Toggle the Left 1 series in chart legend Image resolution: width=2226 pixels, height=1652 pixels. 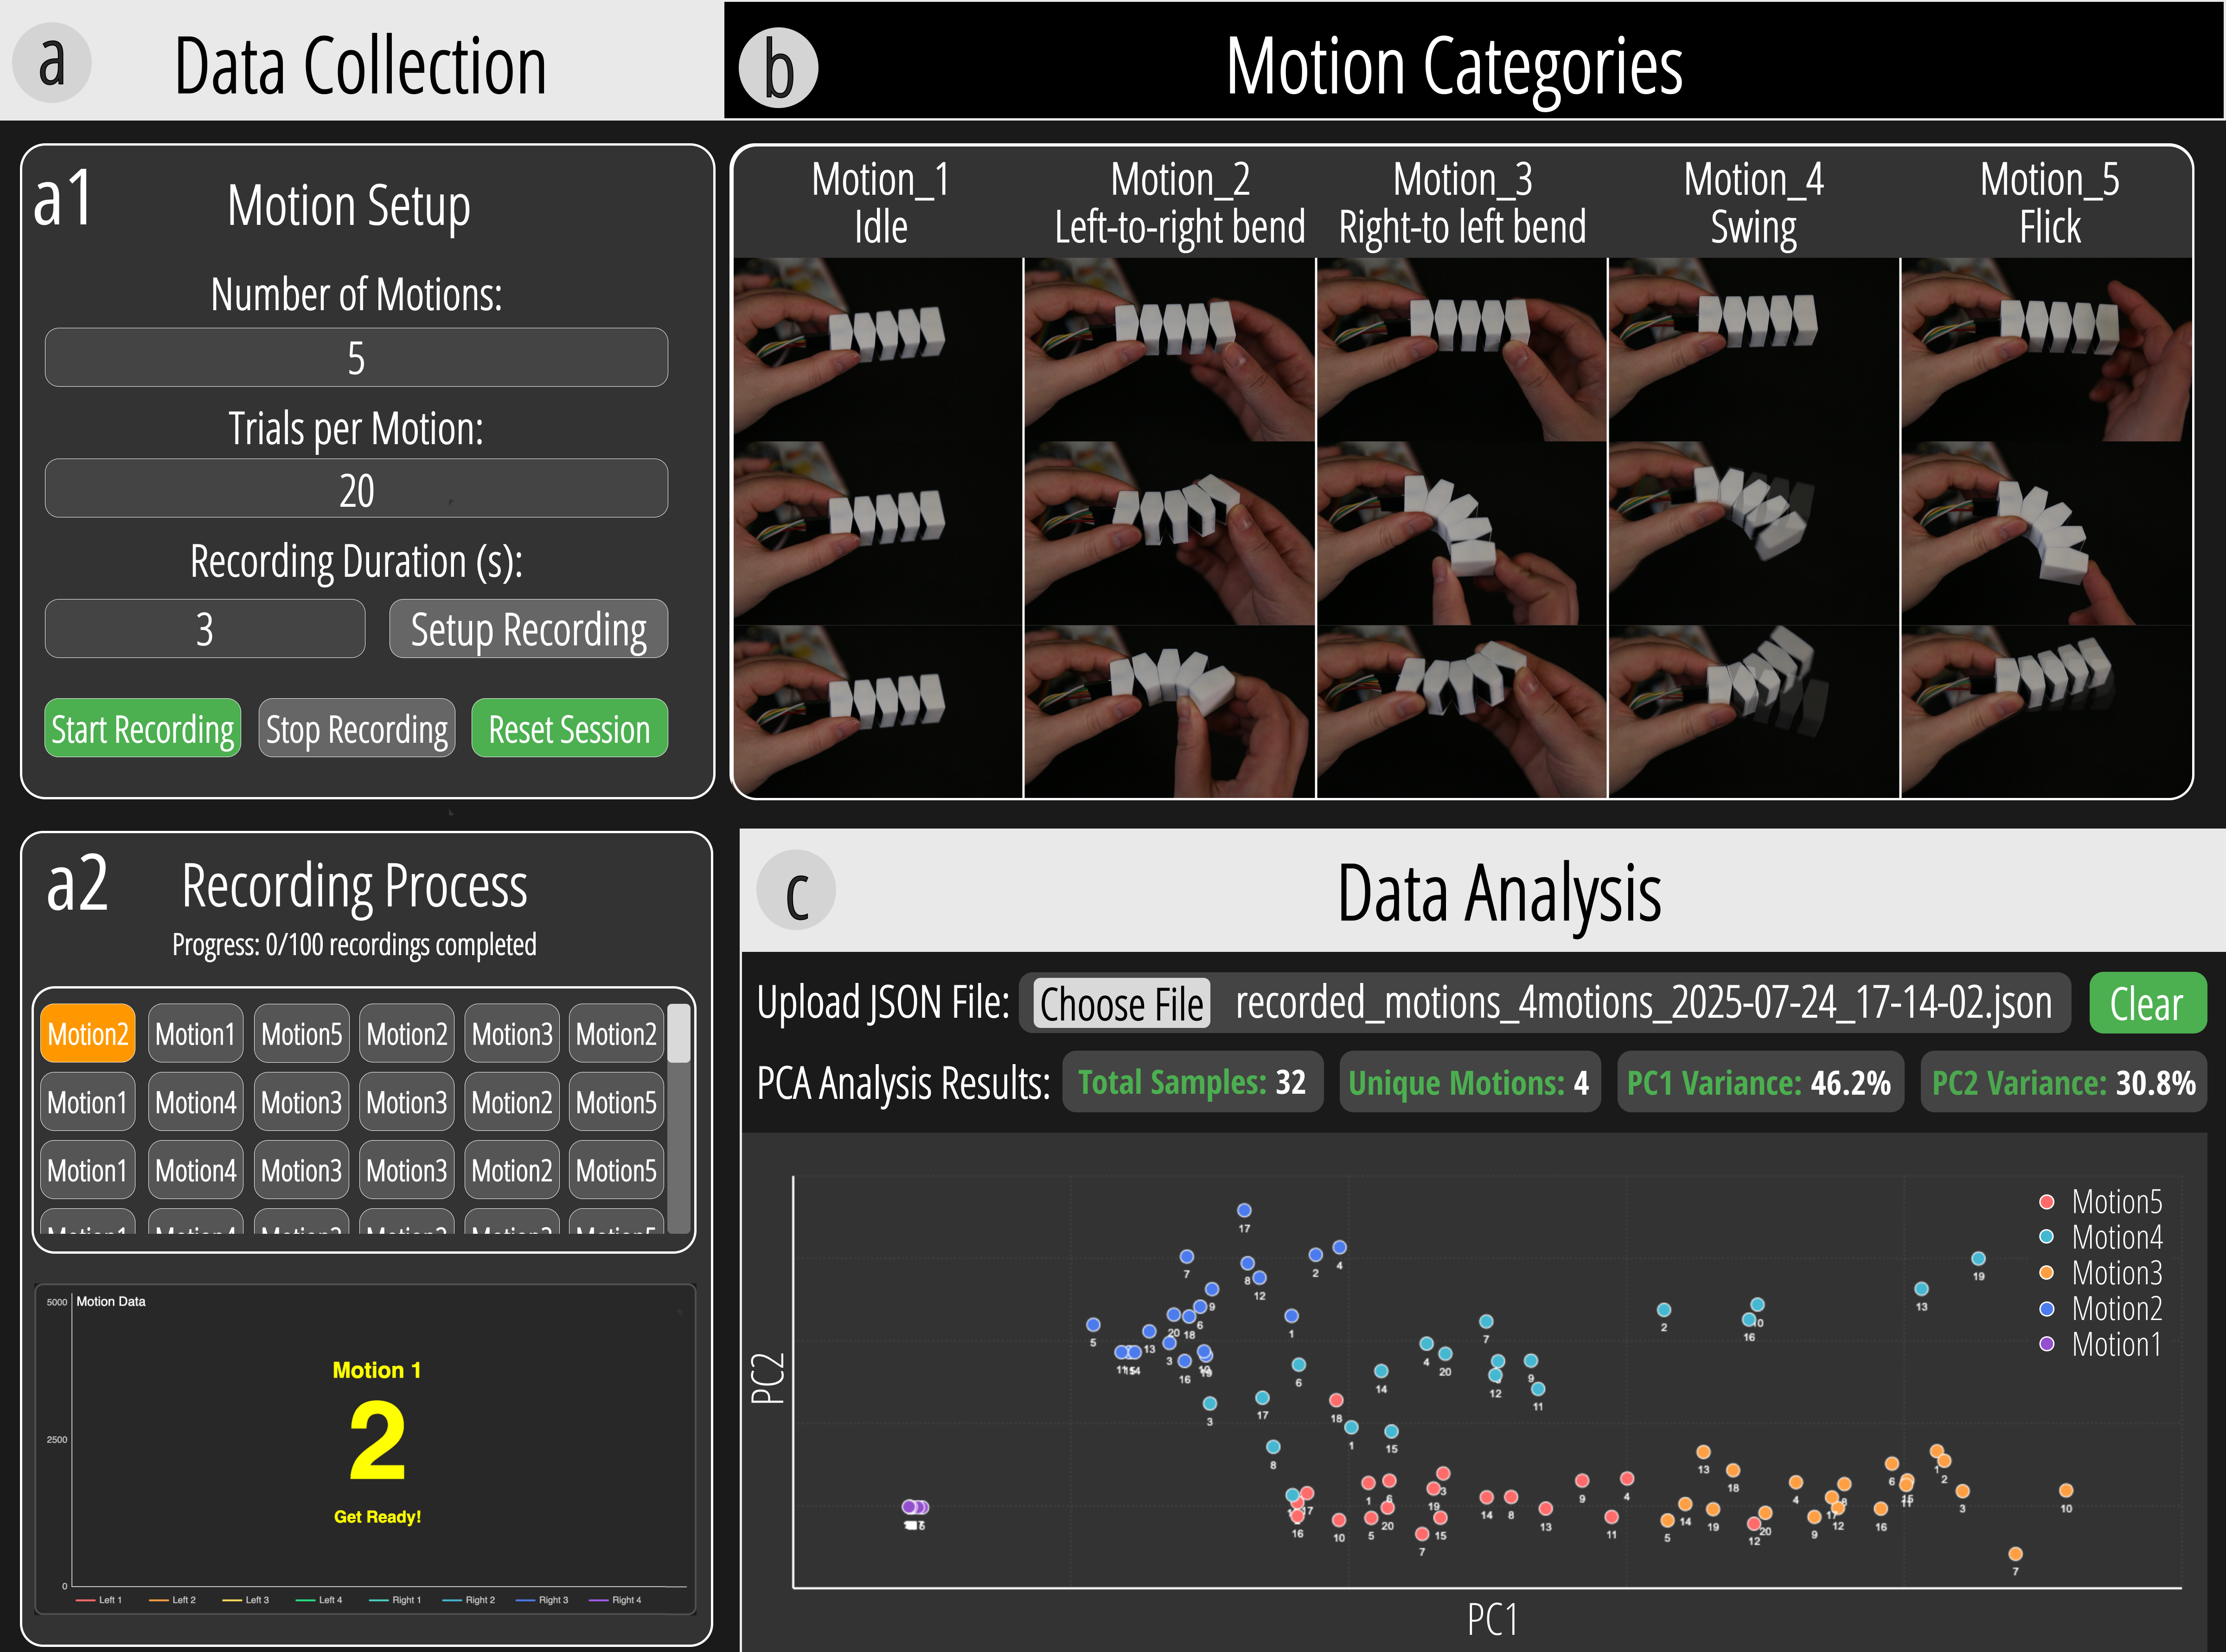click(x=99, y=1600)
